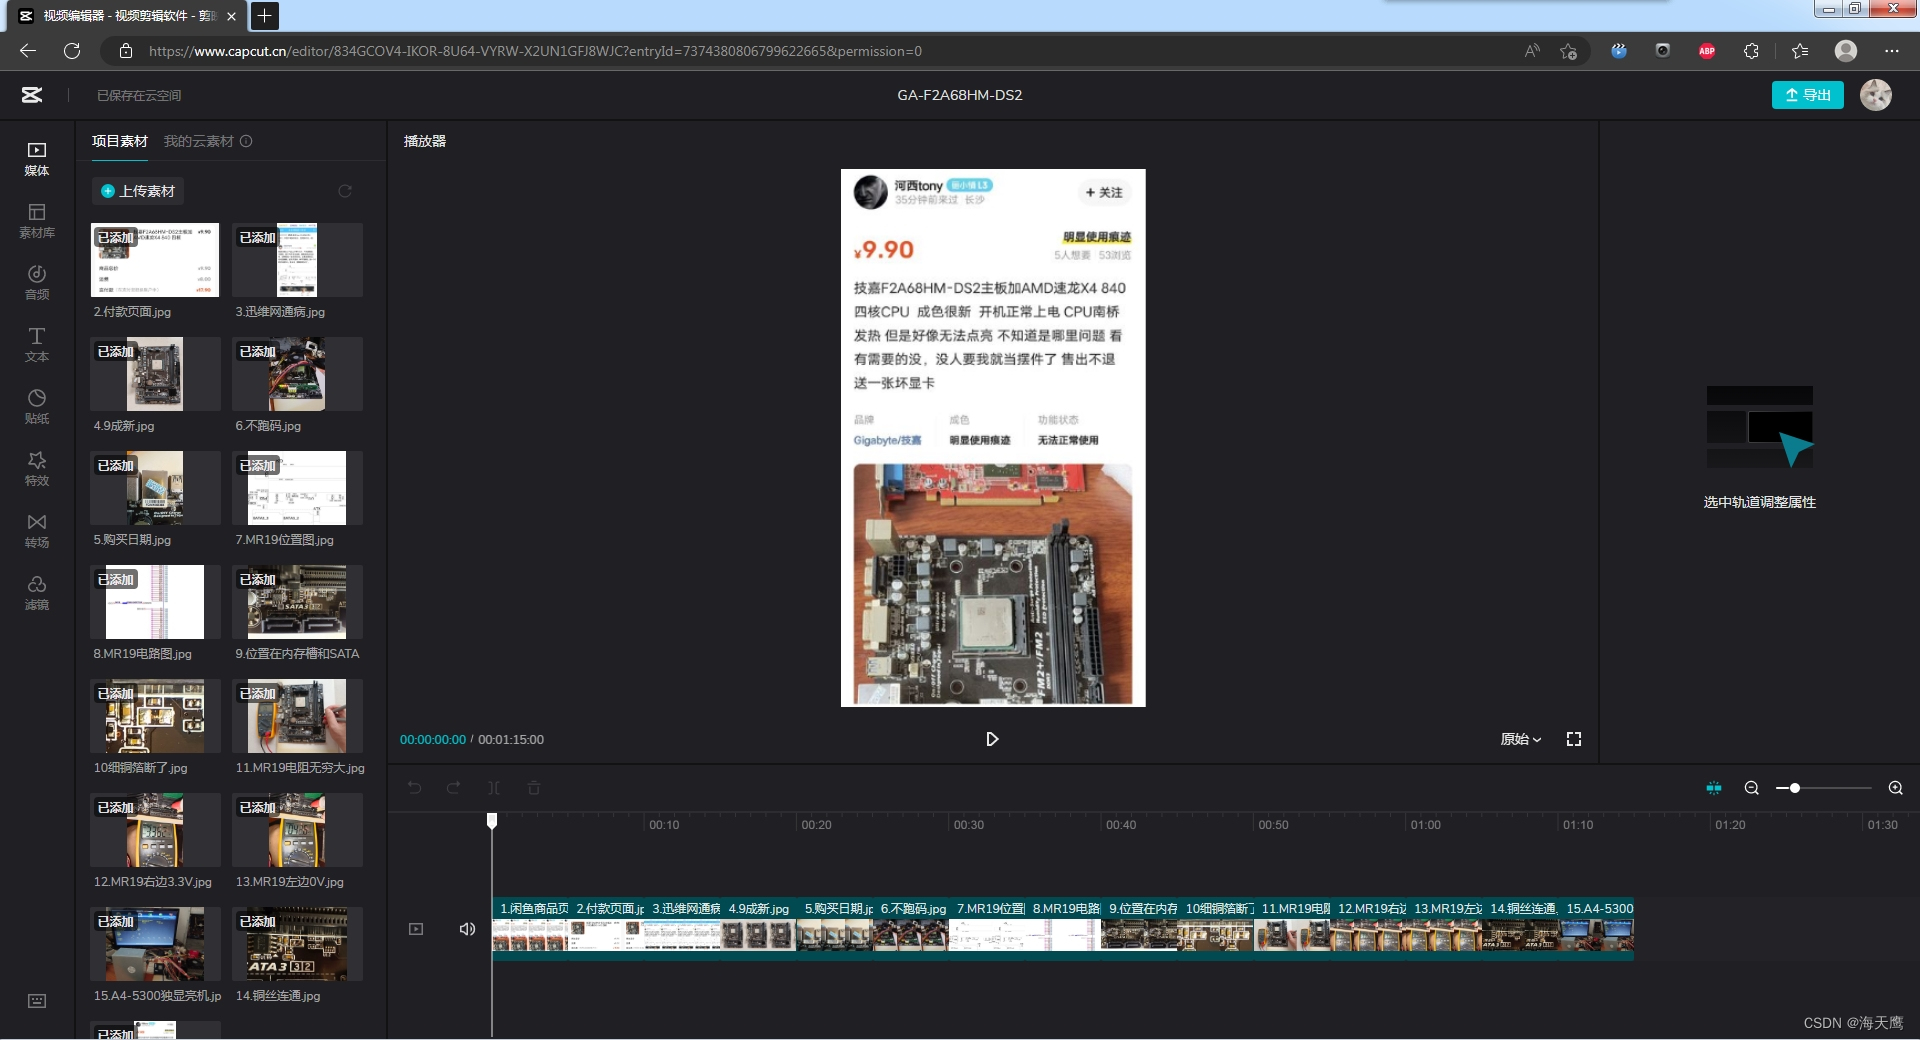Click the undo arrow in timeline toolbar
The height and width of the screenshot is (1040, 1920).
point(414,788)
